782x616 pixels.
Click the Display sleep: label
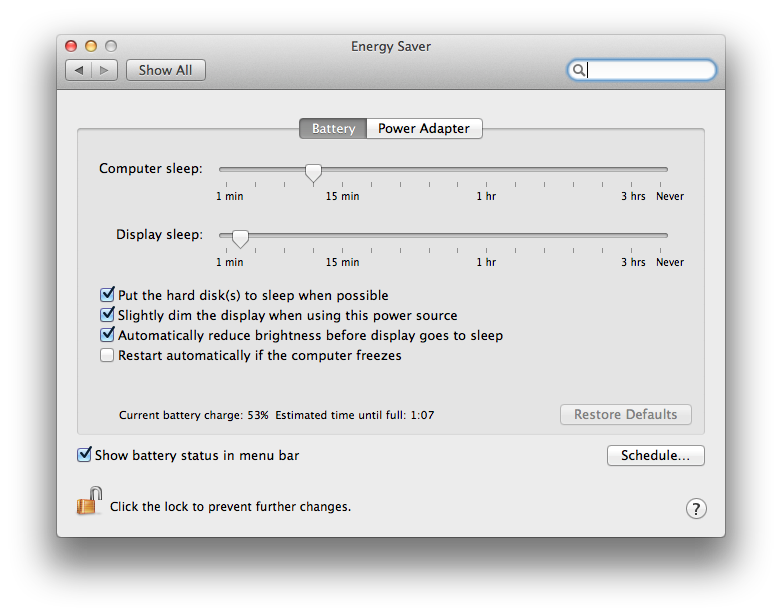[160, 234]
